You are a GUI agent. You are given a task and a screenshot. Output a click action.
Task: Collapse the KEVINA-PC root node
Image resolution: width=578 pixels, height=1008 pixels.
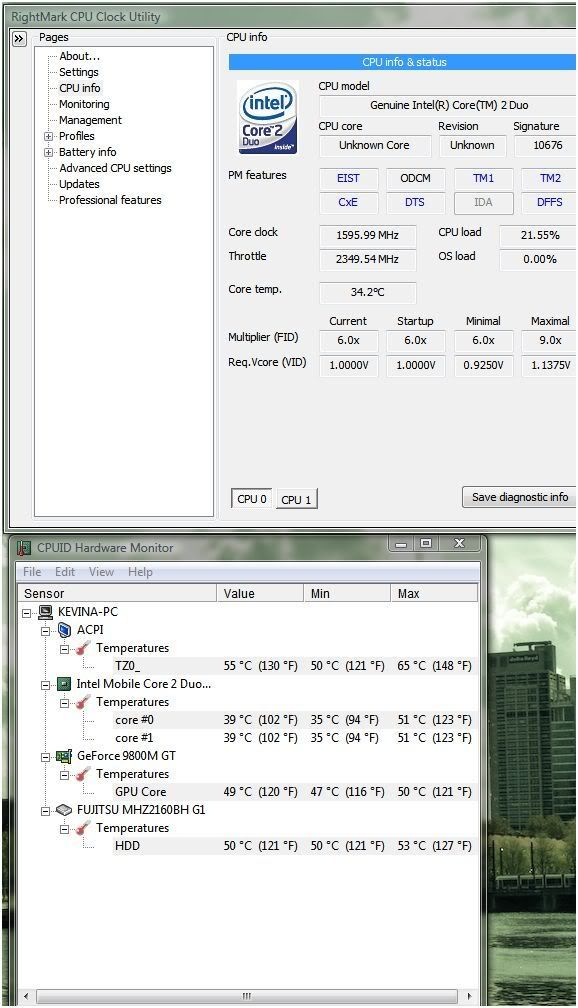[27, 613]
